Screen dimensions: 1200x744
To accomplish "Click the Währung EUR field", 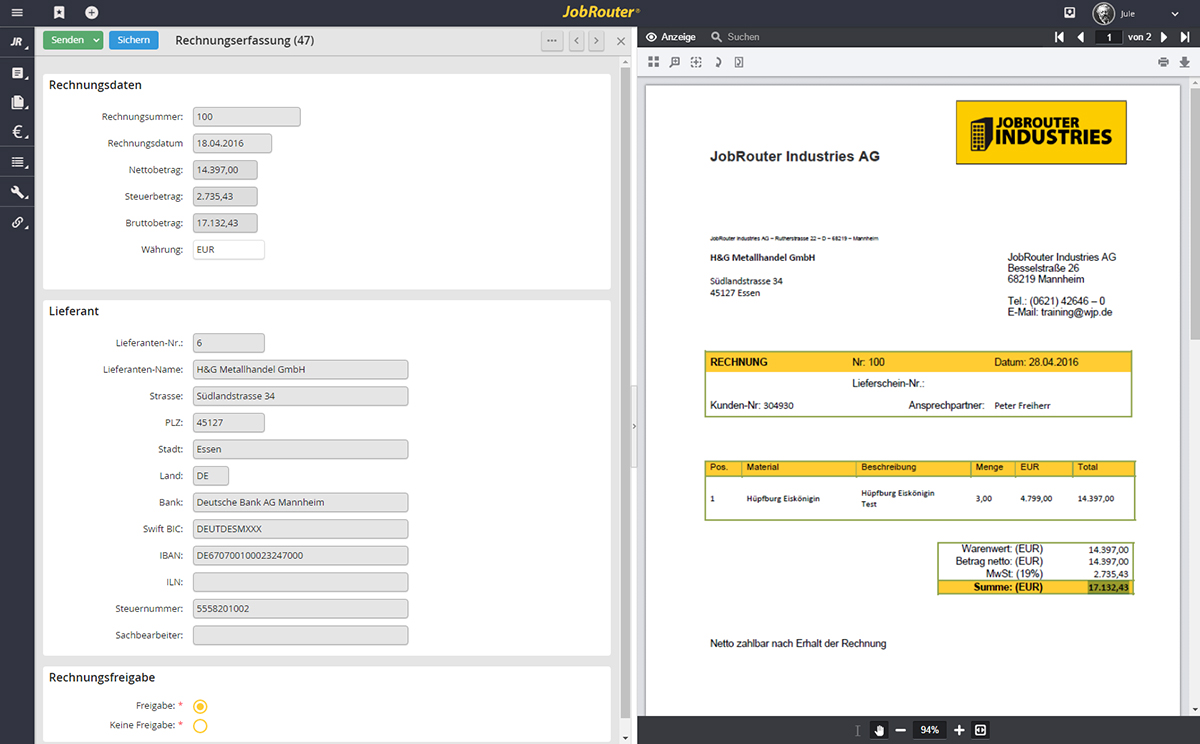I will 228,250.
